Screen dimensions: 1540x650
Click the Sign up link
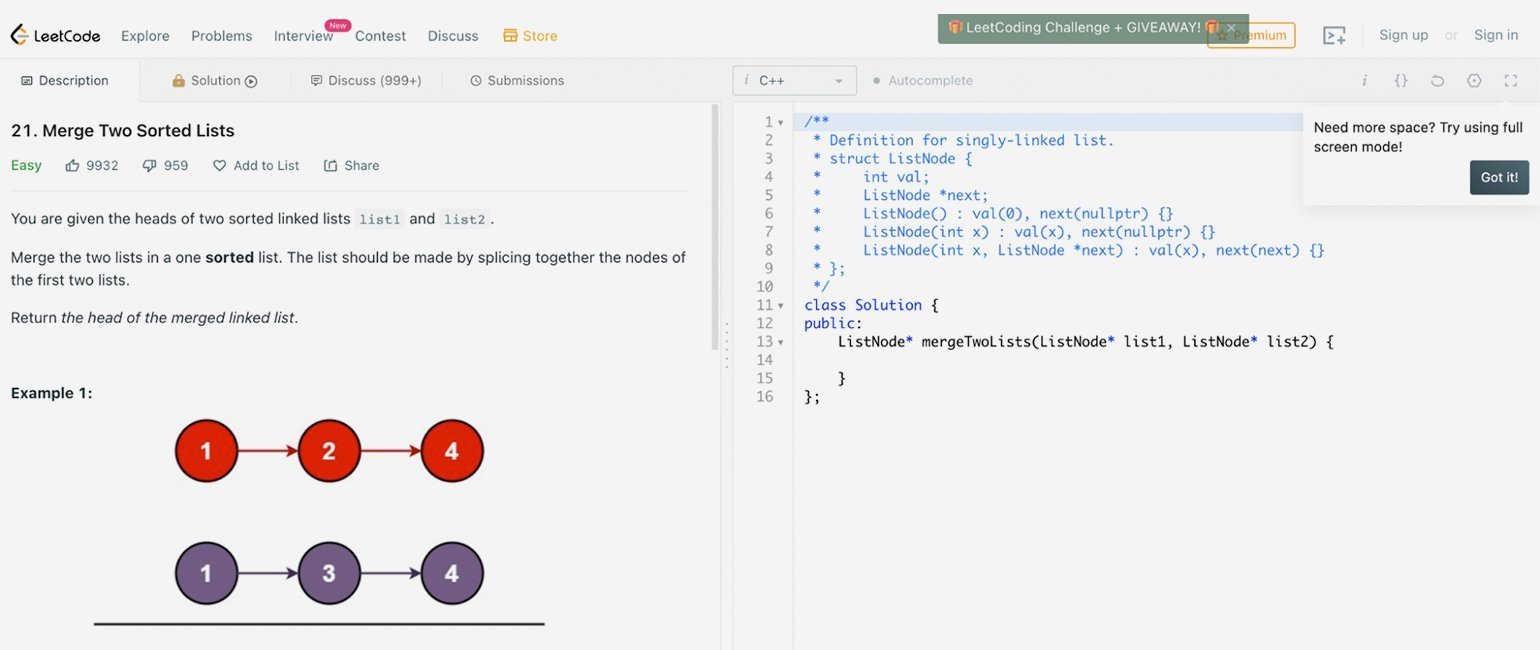coord(1404,35)
